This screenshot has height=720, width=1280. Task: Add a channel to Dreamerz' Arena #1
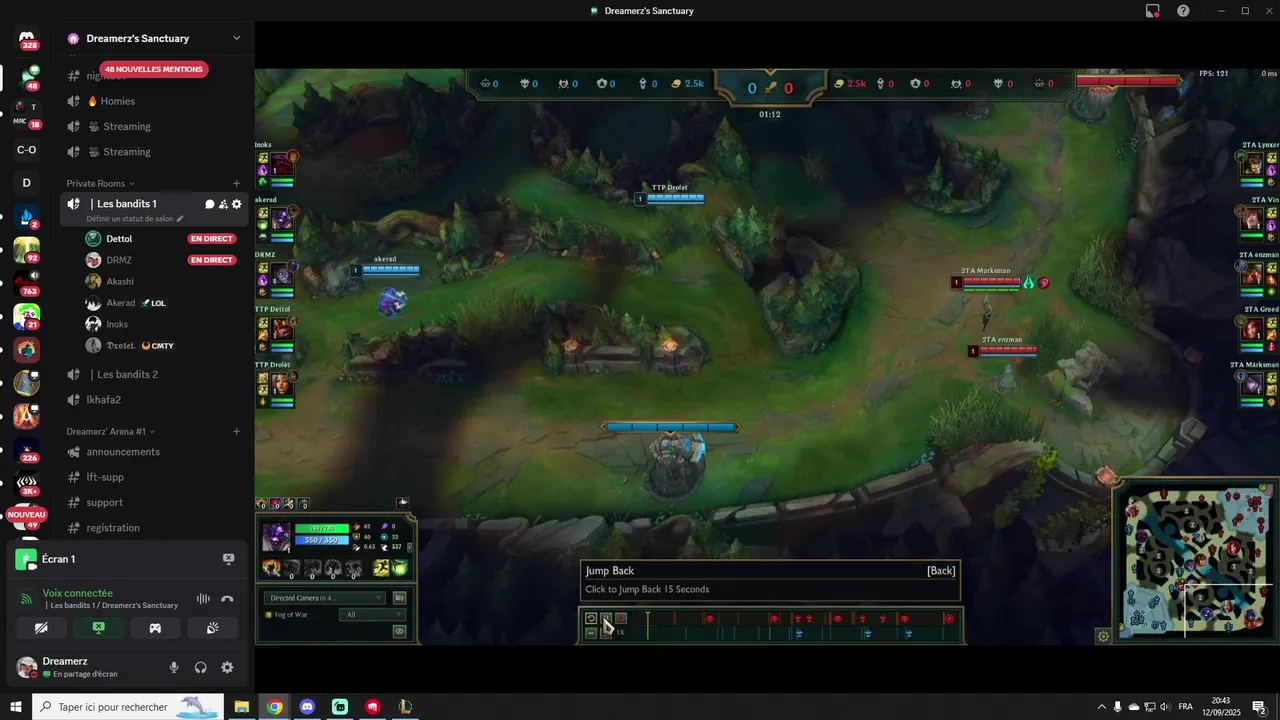[x=236, y=431]
